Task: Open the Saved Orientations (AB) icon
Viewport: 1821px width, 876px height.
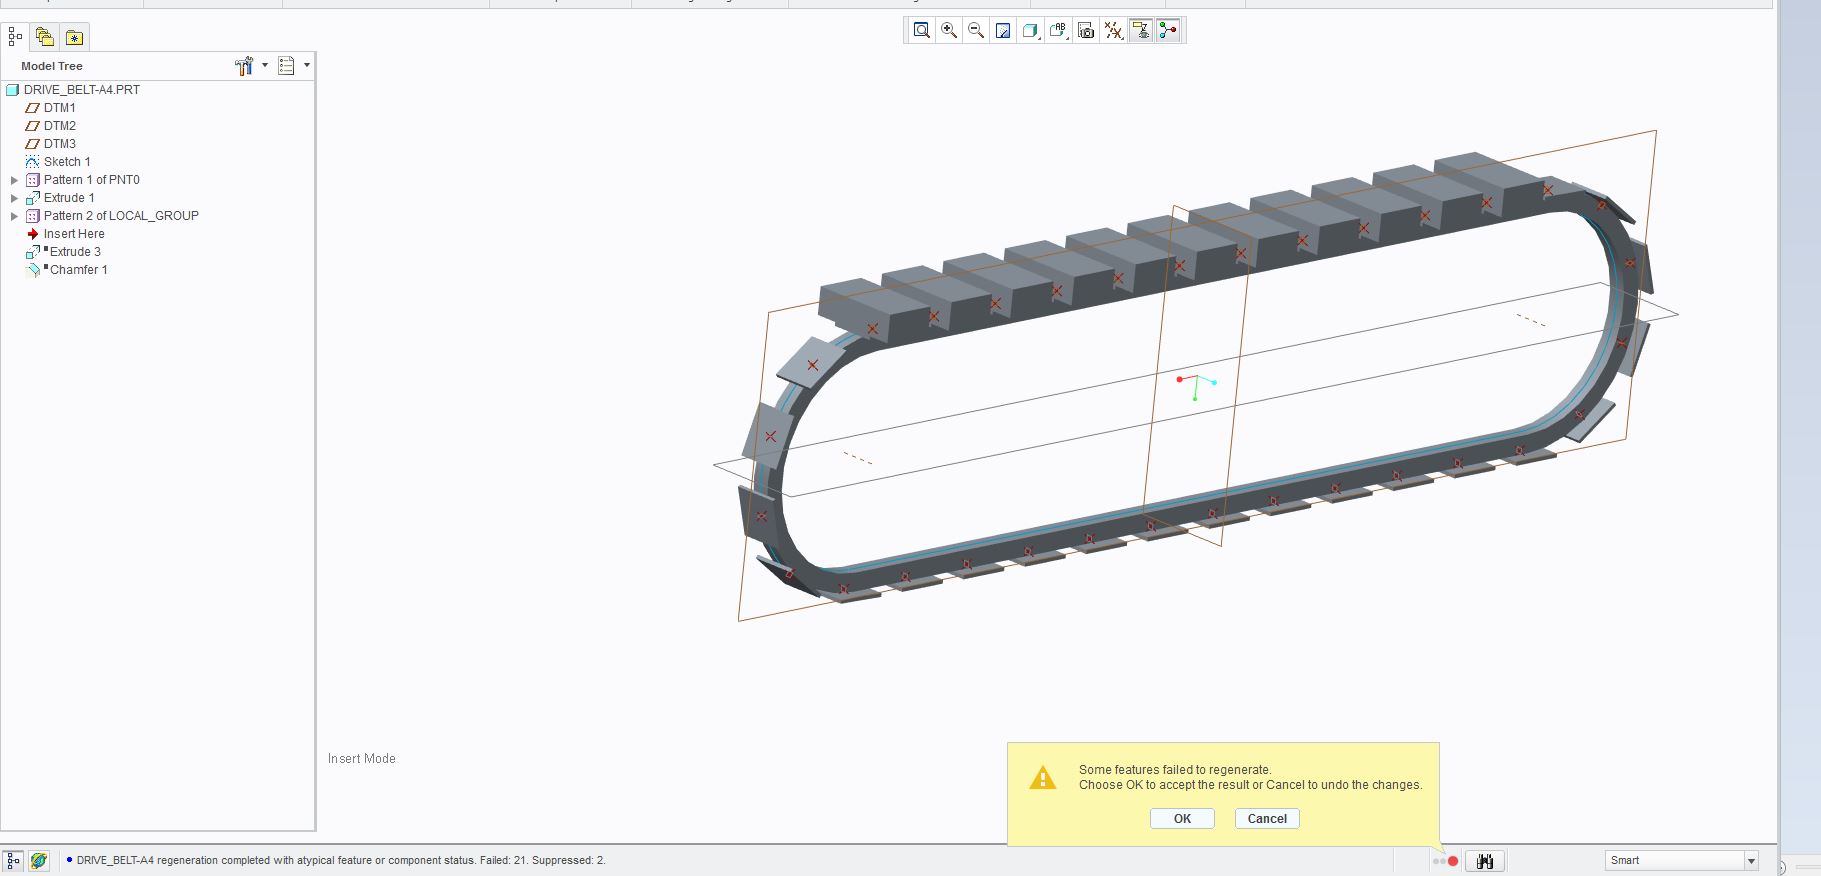Action: click(1058, 31)
